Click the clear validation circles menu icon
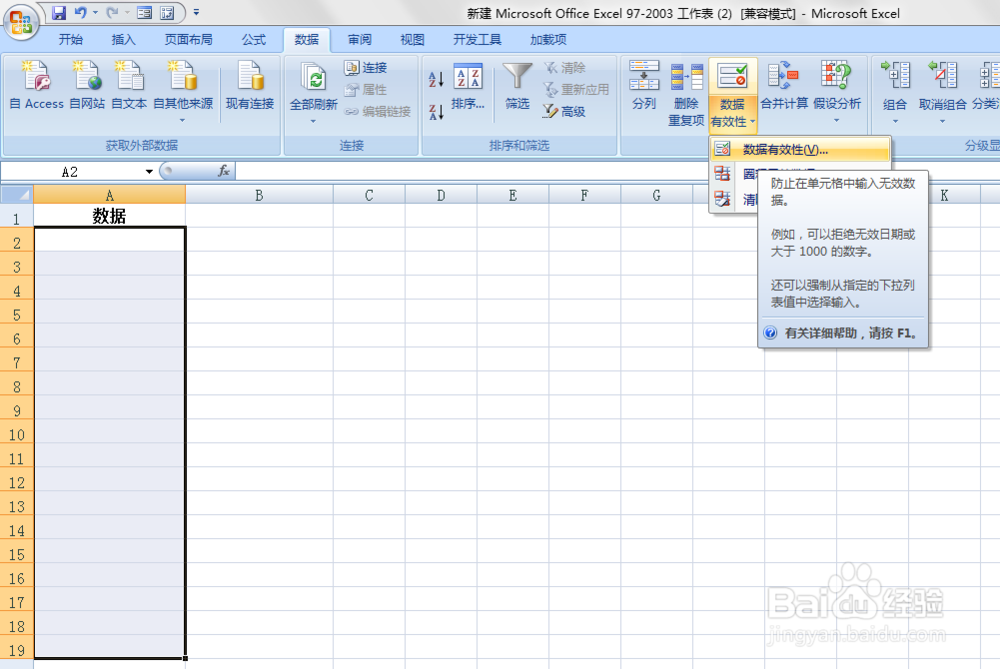The image size is (1000, 669). [723, 199]
